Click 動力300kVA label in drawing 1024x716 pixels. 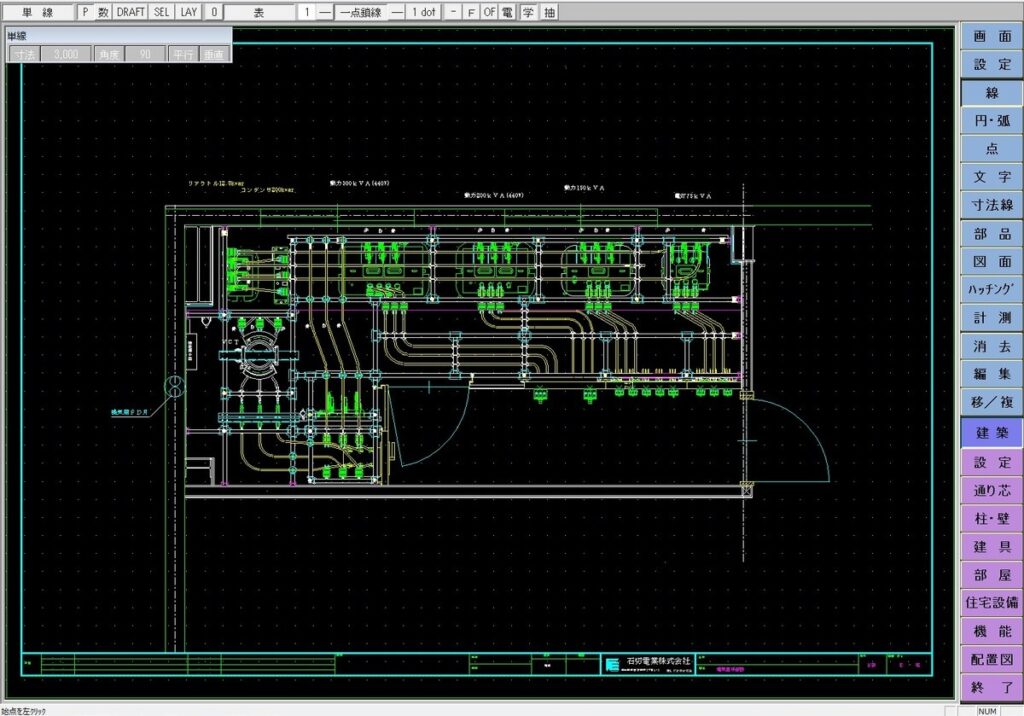[x=359, y=184]
